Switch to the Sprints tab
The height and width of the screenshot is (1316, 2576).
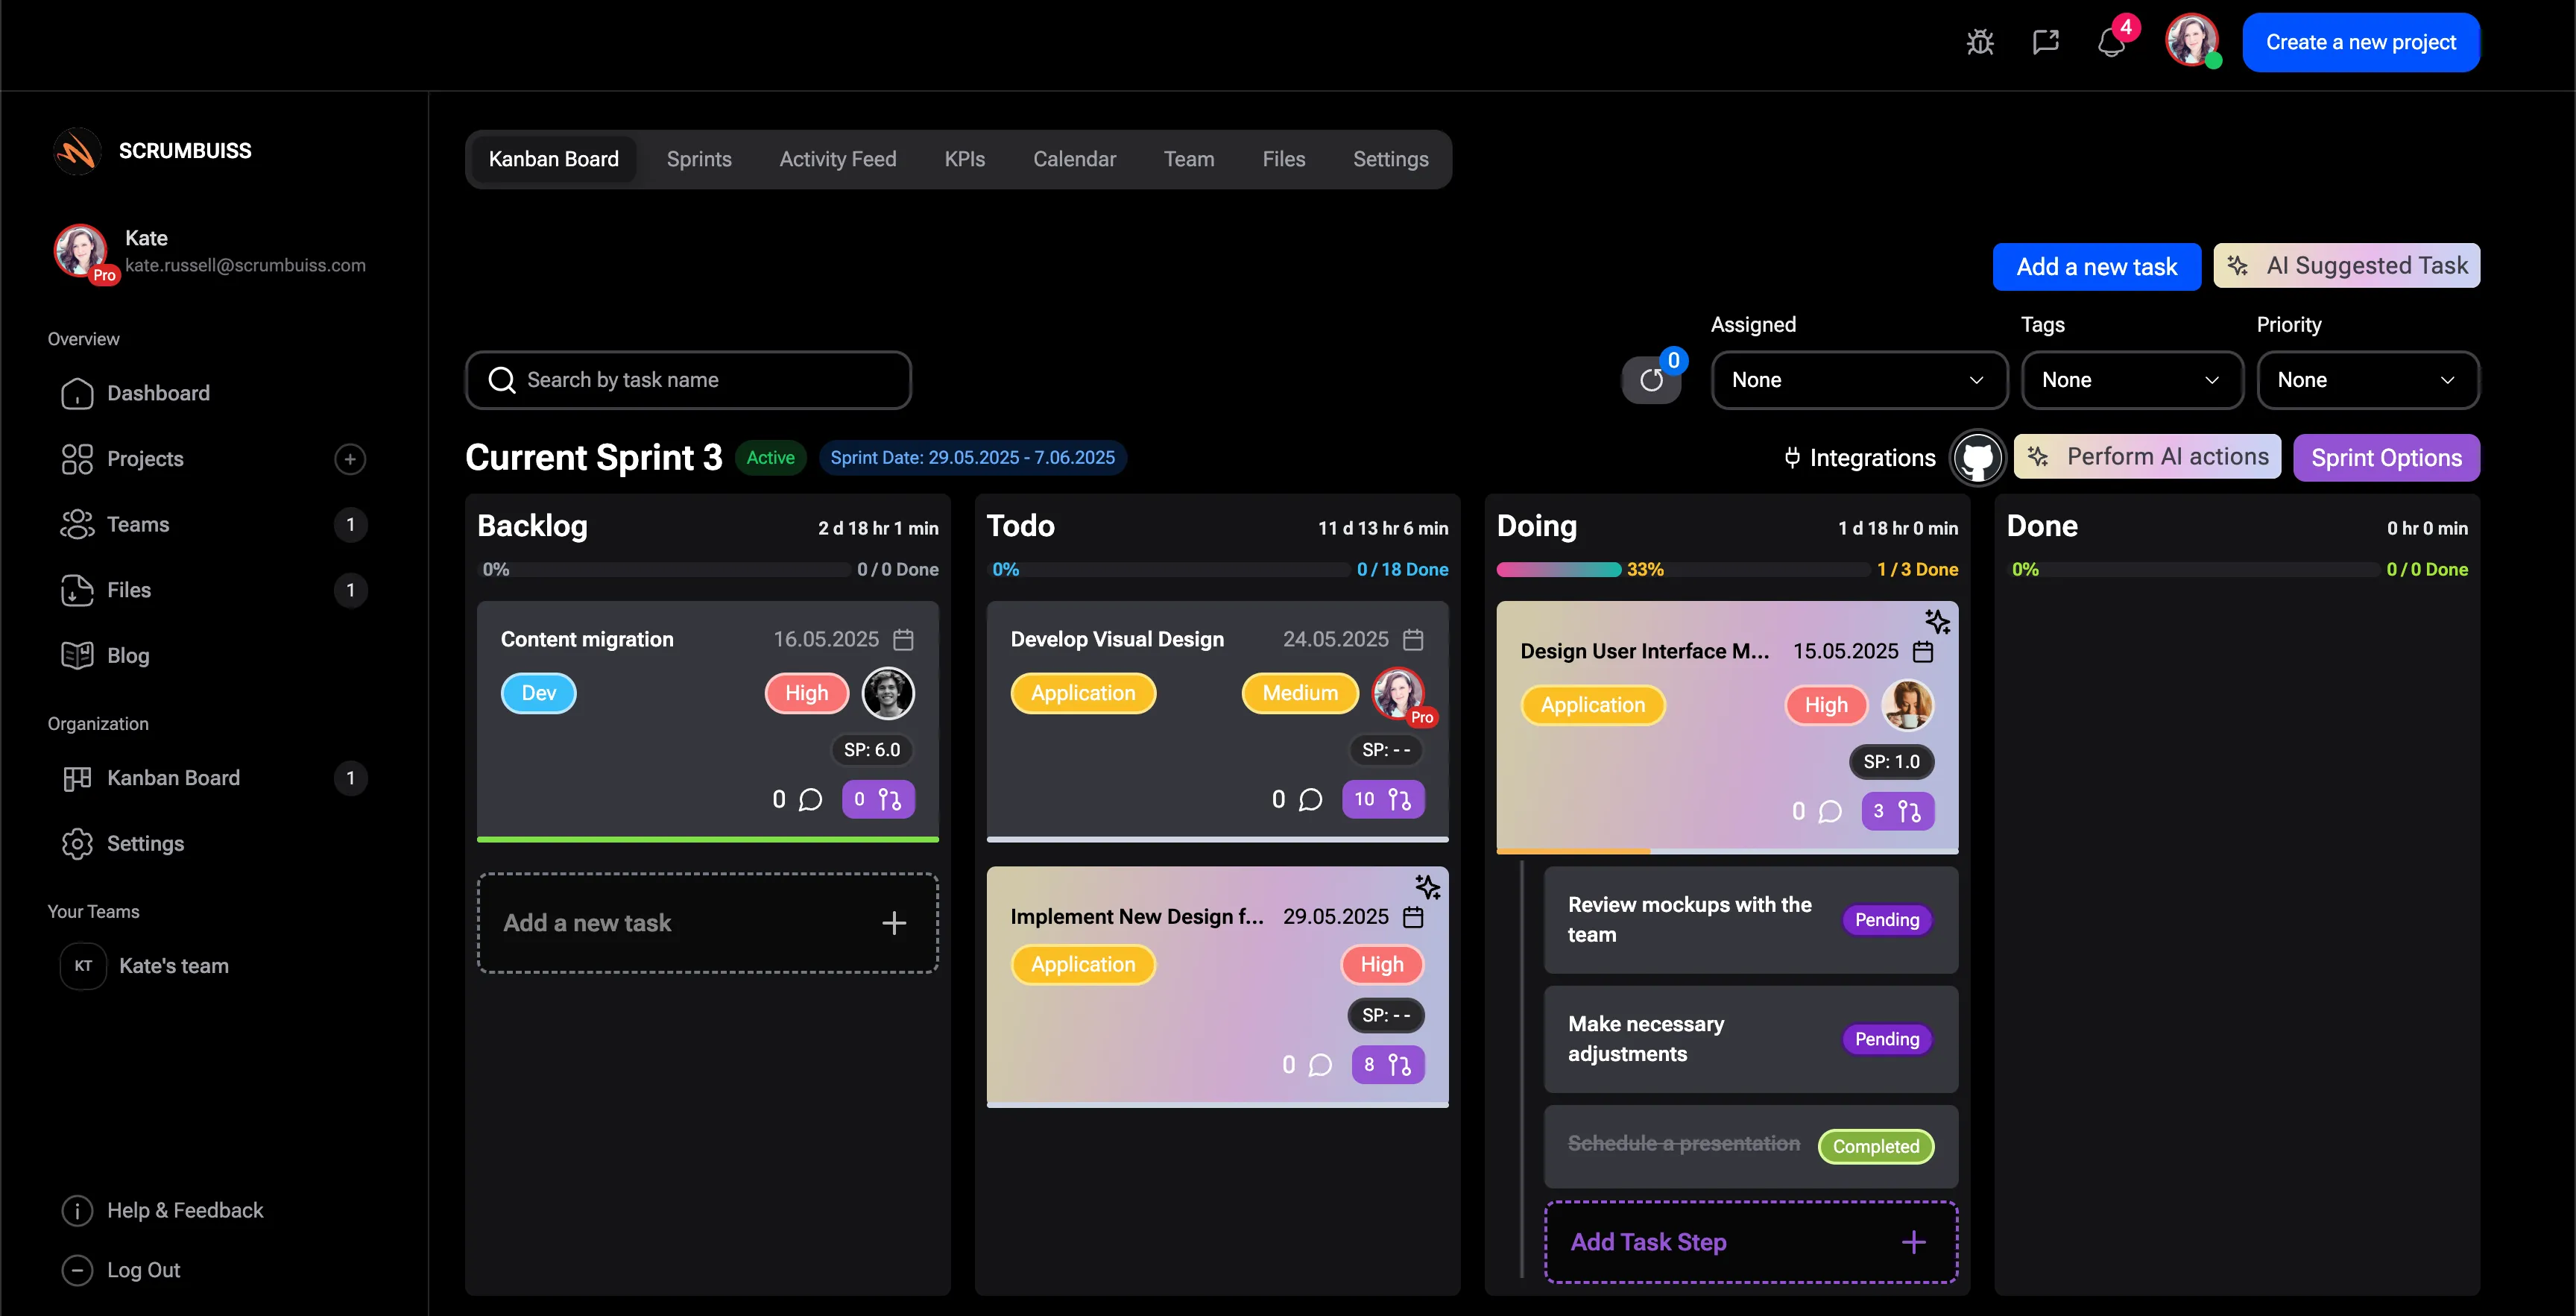699,159
